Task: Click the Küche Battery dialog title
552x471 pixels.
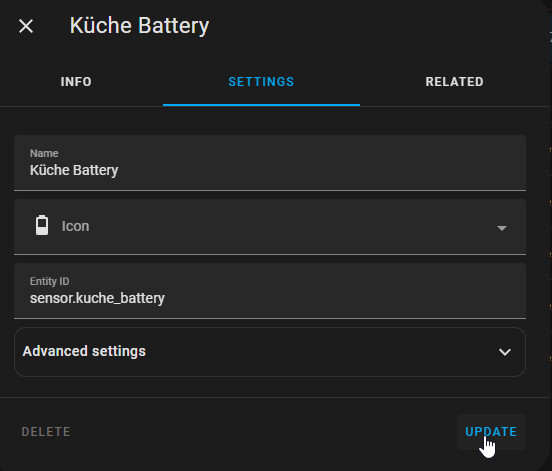Action: (139, 26)
